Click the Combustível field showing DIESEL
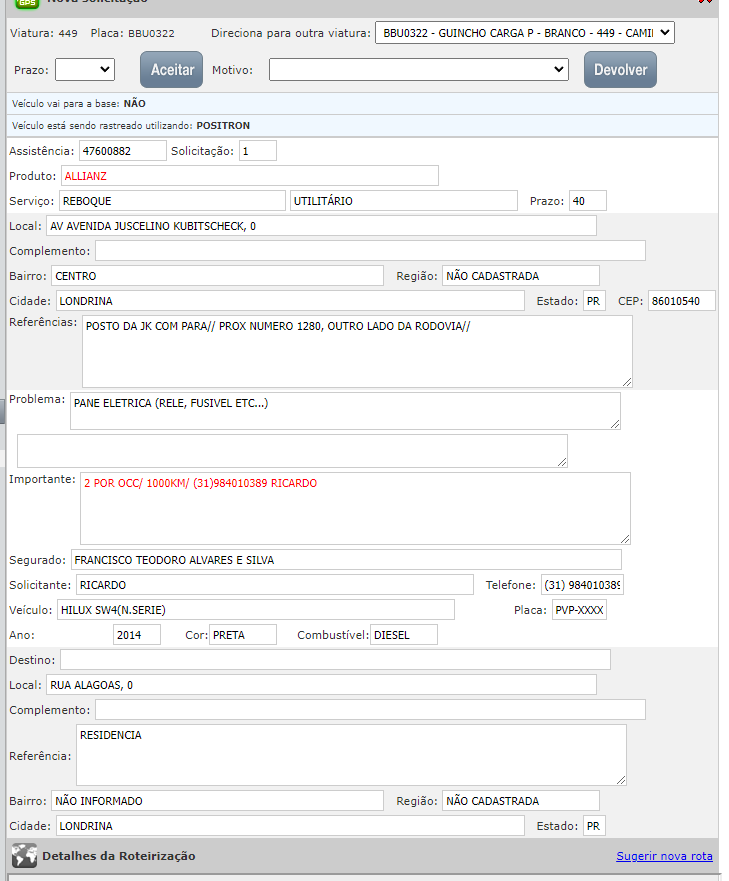729x881 pixels. pos(403,635)
